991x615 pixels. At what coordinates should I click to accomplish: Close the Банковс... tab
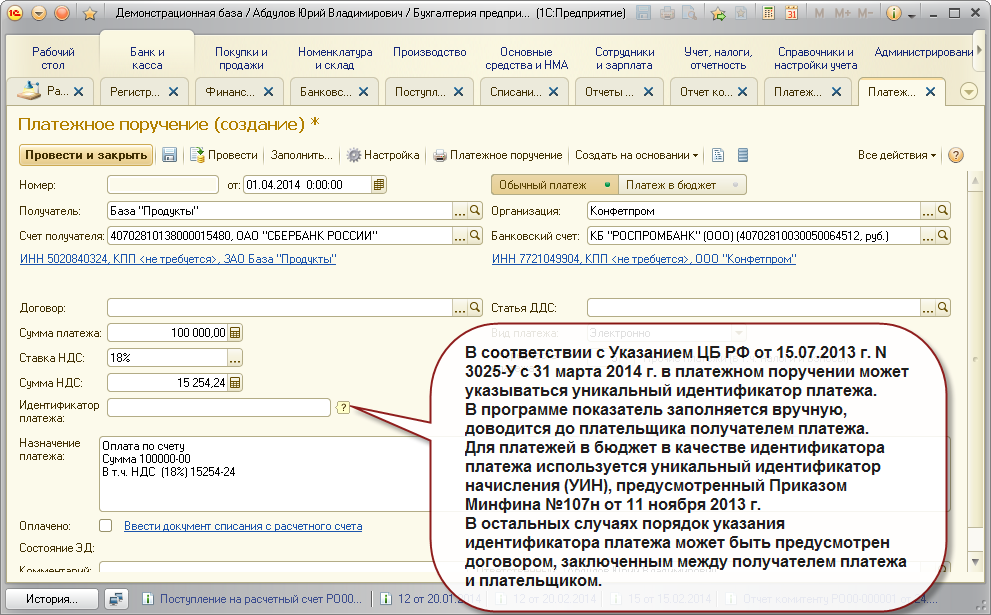pos(363,92)
